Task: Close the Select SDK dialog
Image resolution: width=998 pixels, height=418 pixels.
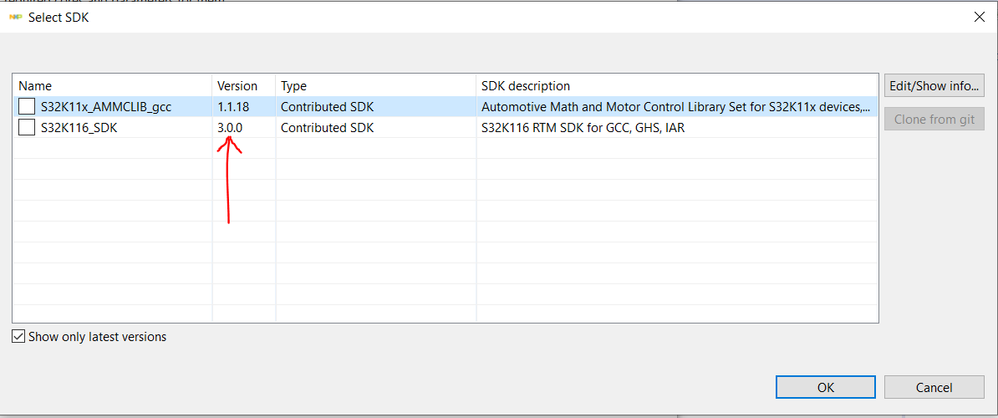Action: click(x=980, y=17)
